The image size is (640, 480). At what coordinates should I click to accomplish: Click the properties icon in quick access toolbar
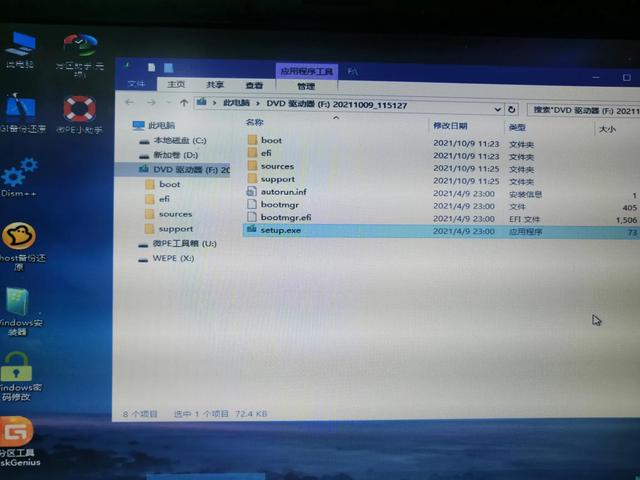tap(151, 67)
